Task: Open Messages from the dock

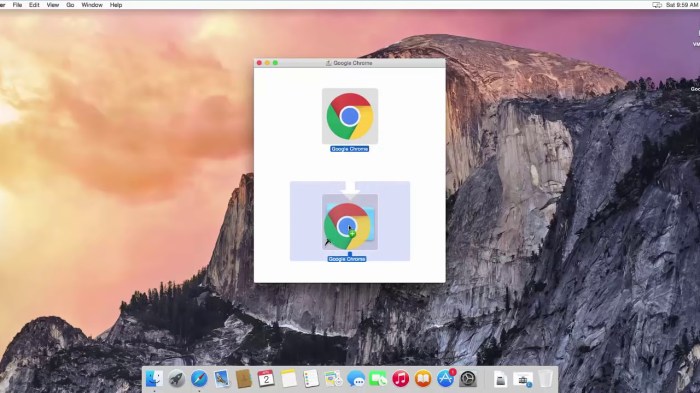Action: coord(356,379)
